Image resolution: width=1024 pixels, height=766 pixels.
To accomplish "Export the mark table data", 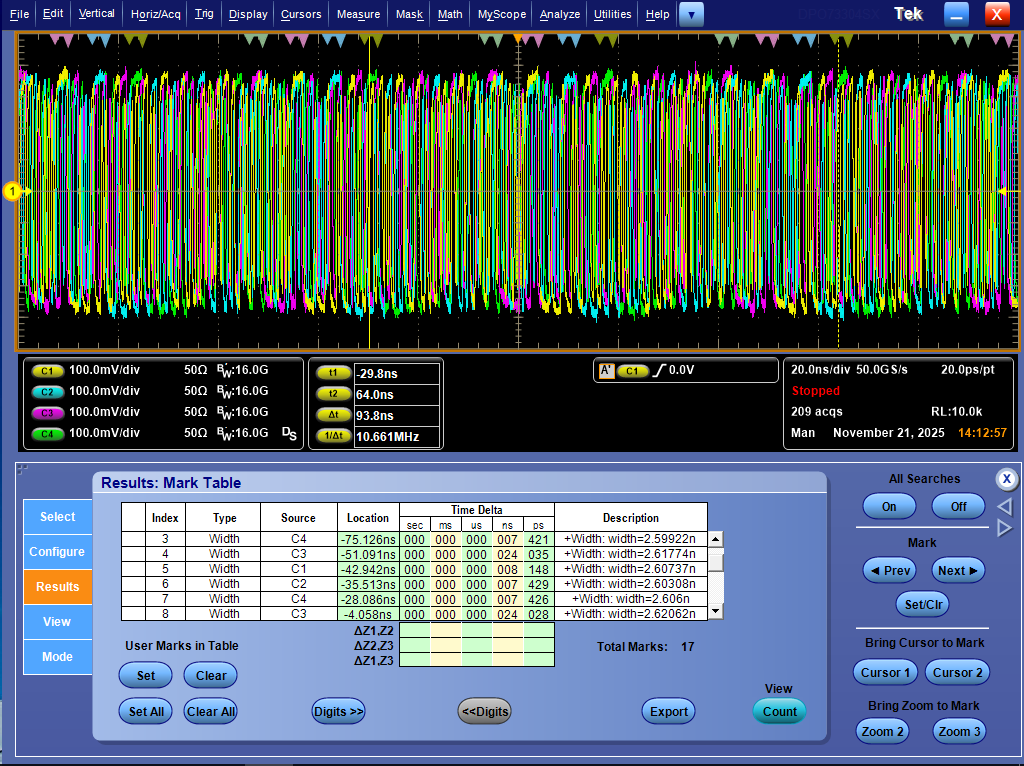I will [668, 711].
